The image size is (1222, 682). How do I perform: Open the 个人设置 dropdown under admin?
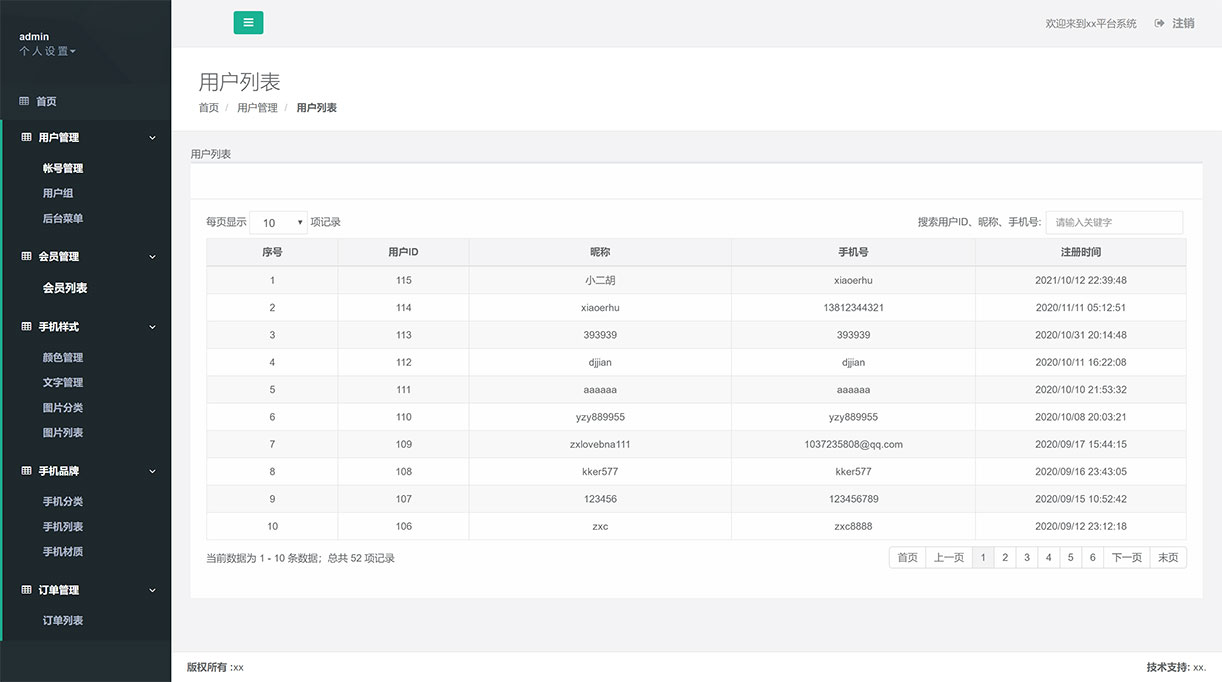pyautogui.click(x=47, y=51)
